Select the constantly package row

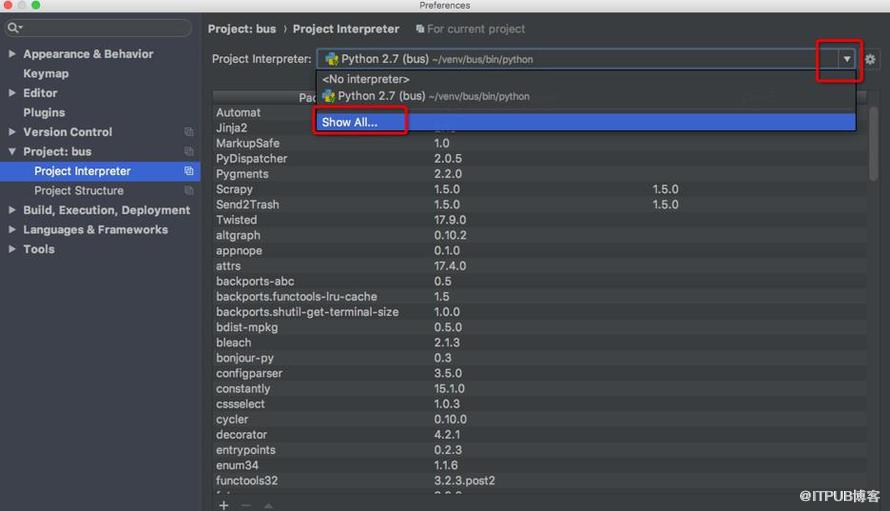[x=539, y=388]
